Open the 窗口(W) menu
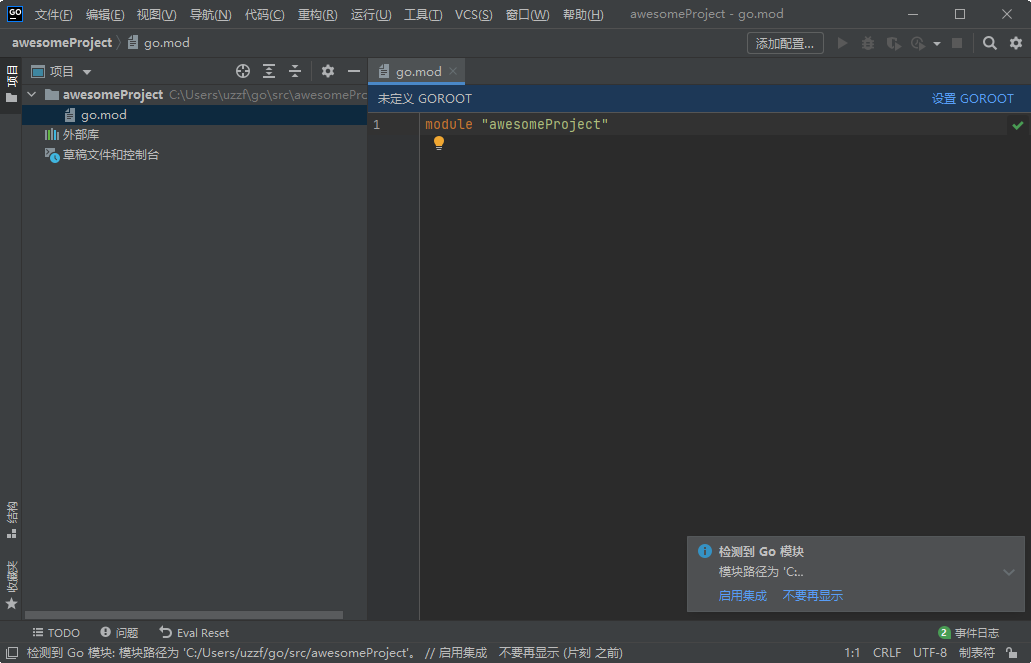 click(527, 14)
